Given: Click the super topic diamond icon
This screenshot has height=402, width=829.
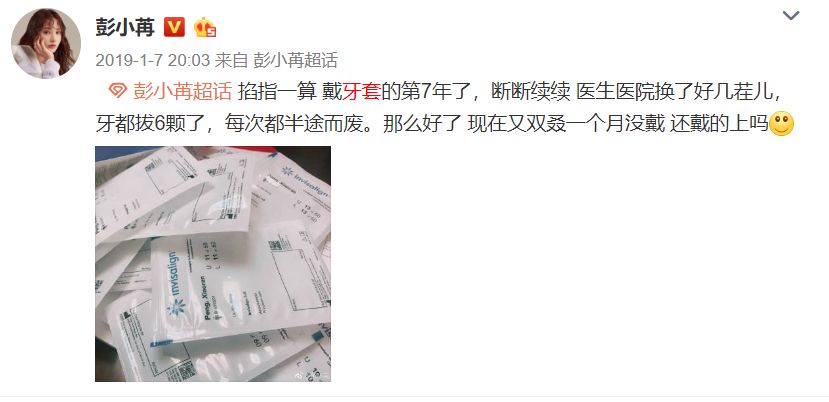Looking at the screenshot, I should 117,90.
